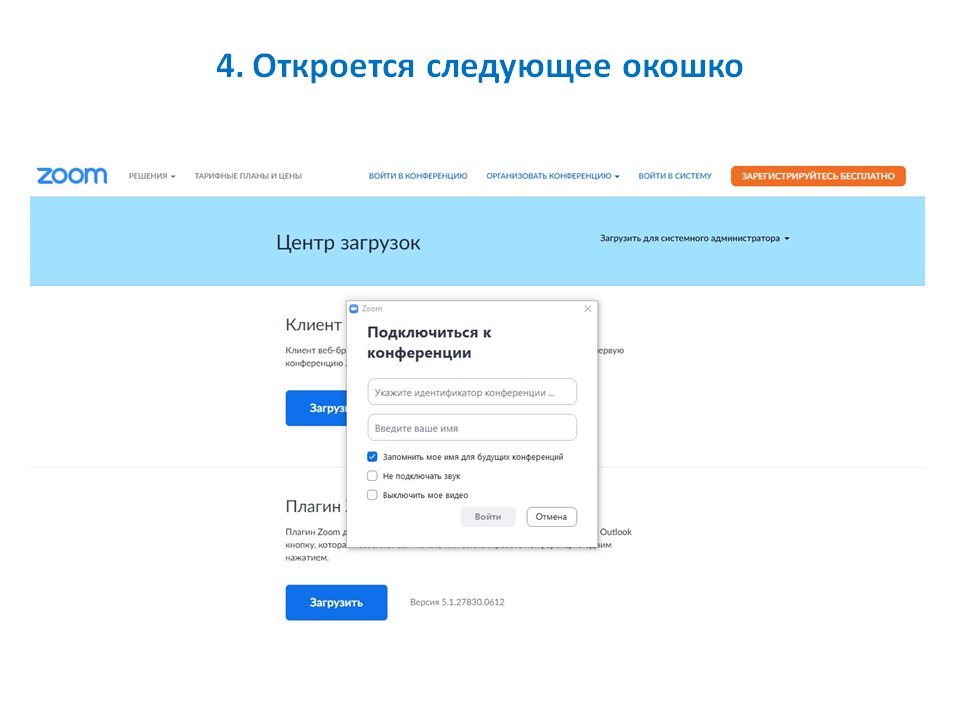Close the Zoom join dialog
This screenshot has width=960, height=720.
pyautogui.click(x=587, y=309)
